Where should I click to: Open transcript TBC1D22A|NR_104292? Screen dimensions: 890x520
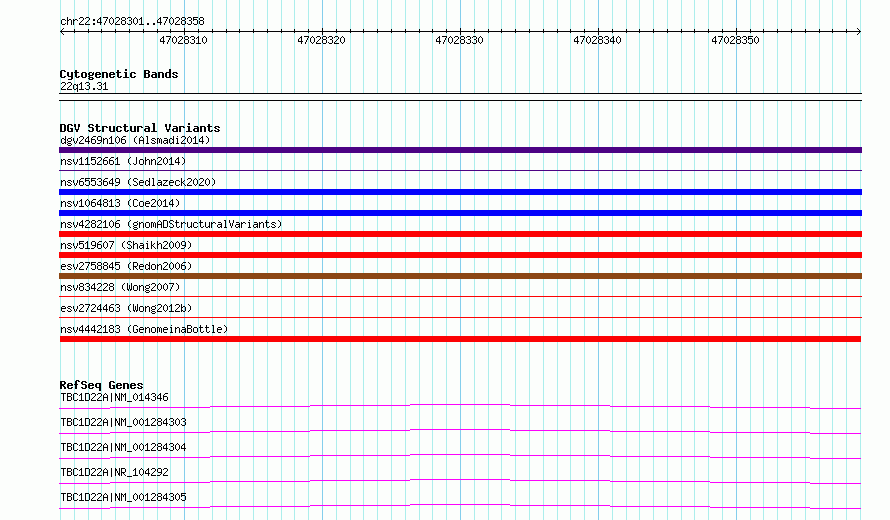pyautogui.click(x=114, y=472)
